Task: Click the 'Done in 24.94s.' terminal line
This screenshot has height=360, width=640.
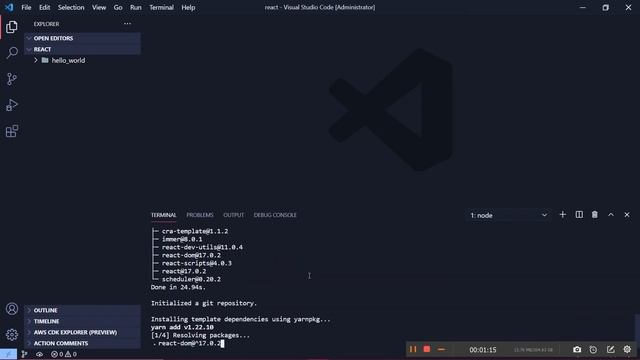Action: click(x=178, y=287)
